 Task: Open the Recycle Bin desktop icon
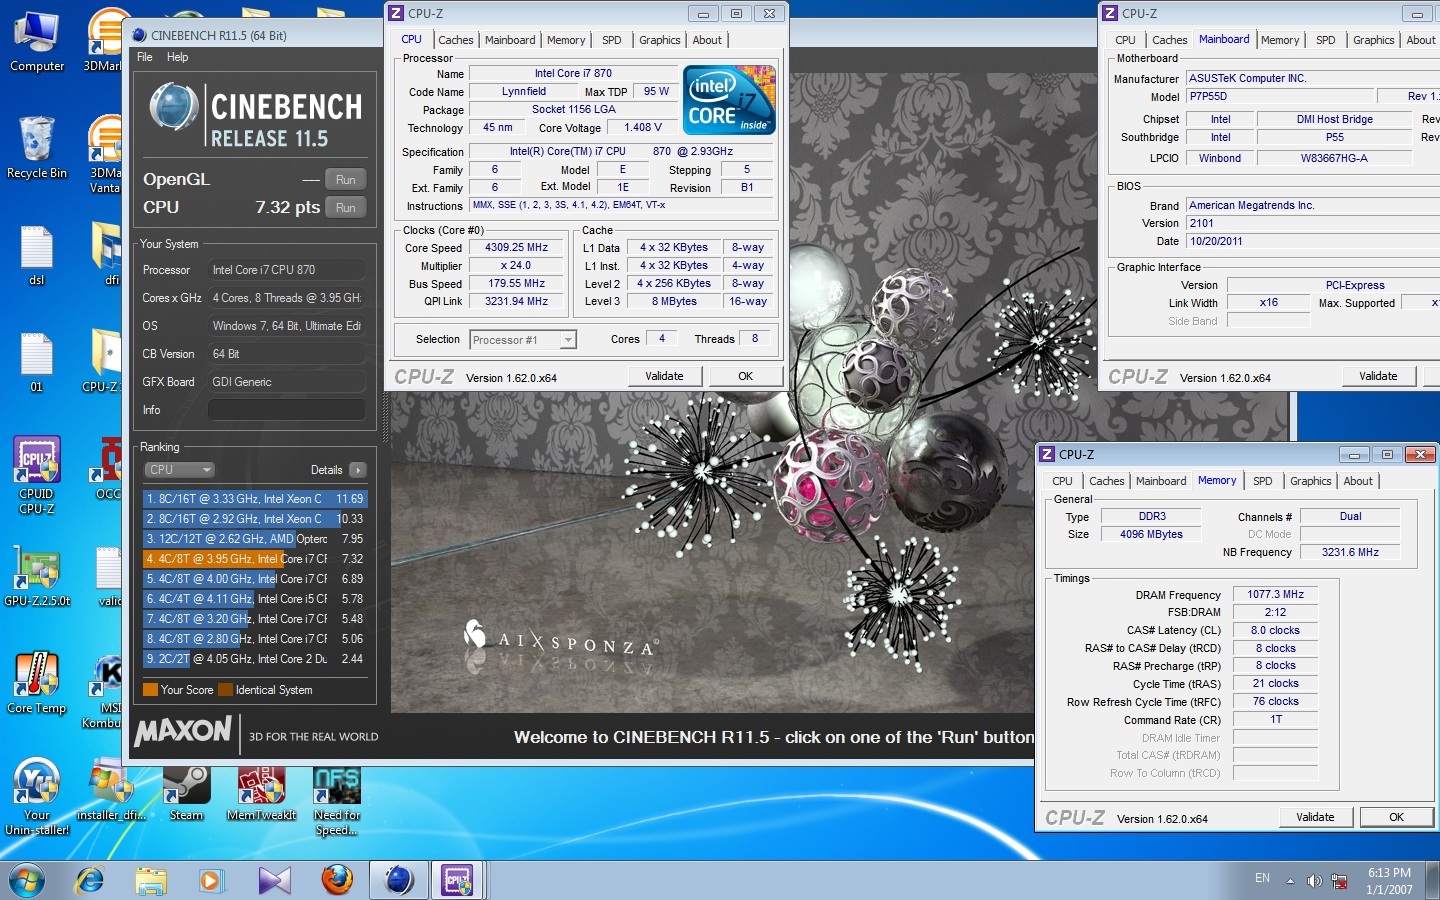tap(37, 148)
